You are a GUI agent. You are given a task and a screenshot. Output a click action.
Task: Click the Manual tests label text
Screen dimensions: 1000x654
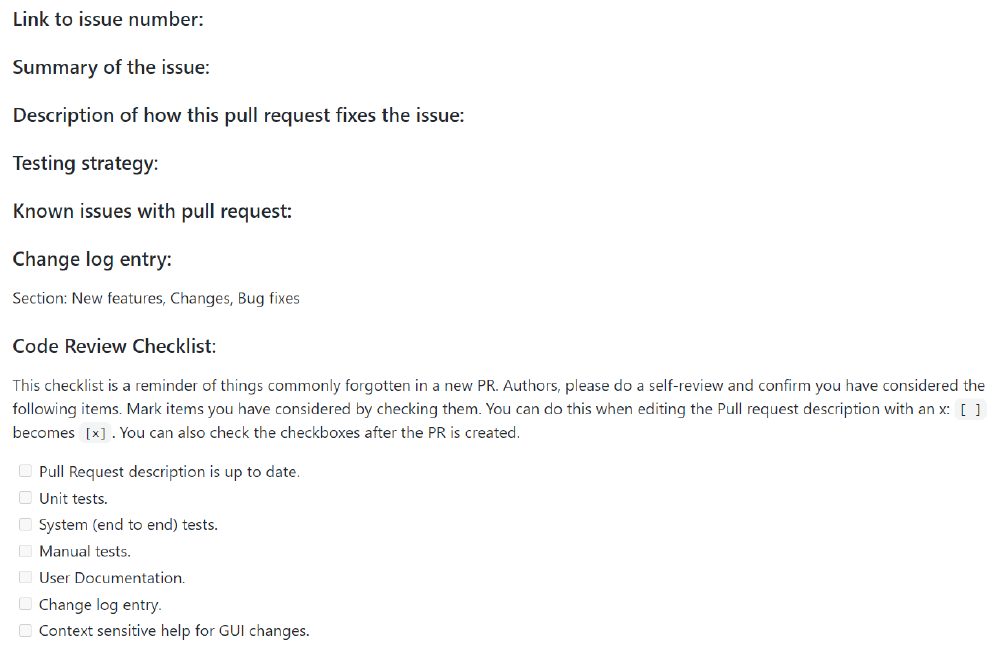(85, 551)
